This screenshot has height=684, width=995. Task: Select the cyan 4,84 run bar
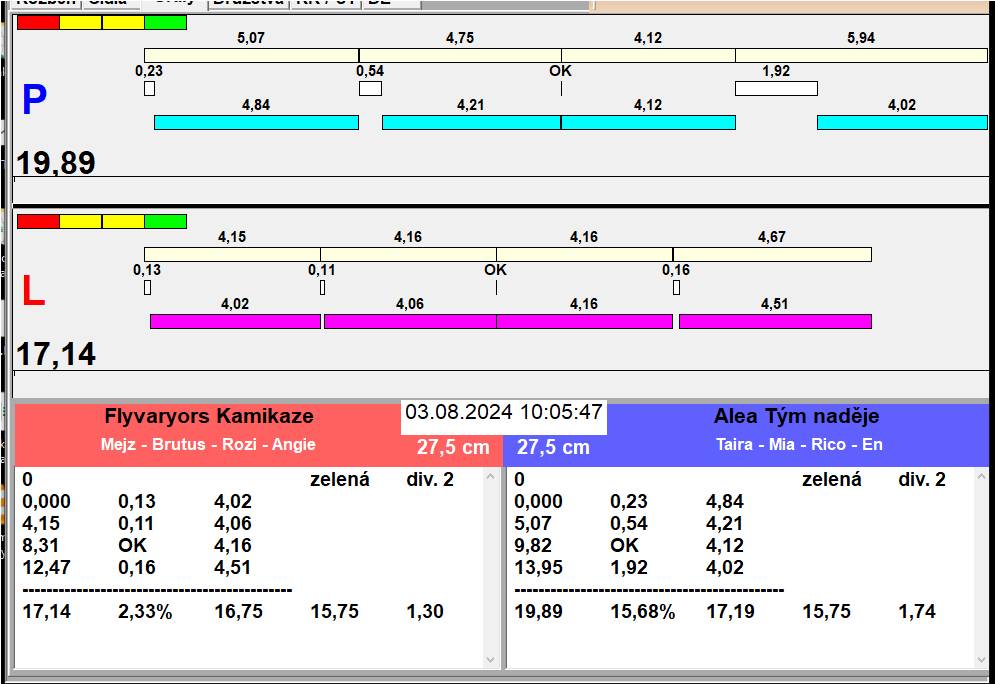[x=256, y=122]
